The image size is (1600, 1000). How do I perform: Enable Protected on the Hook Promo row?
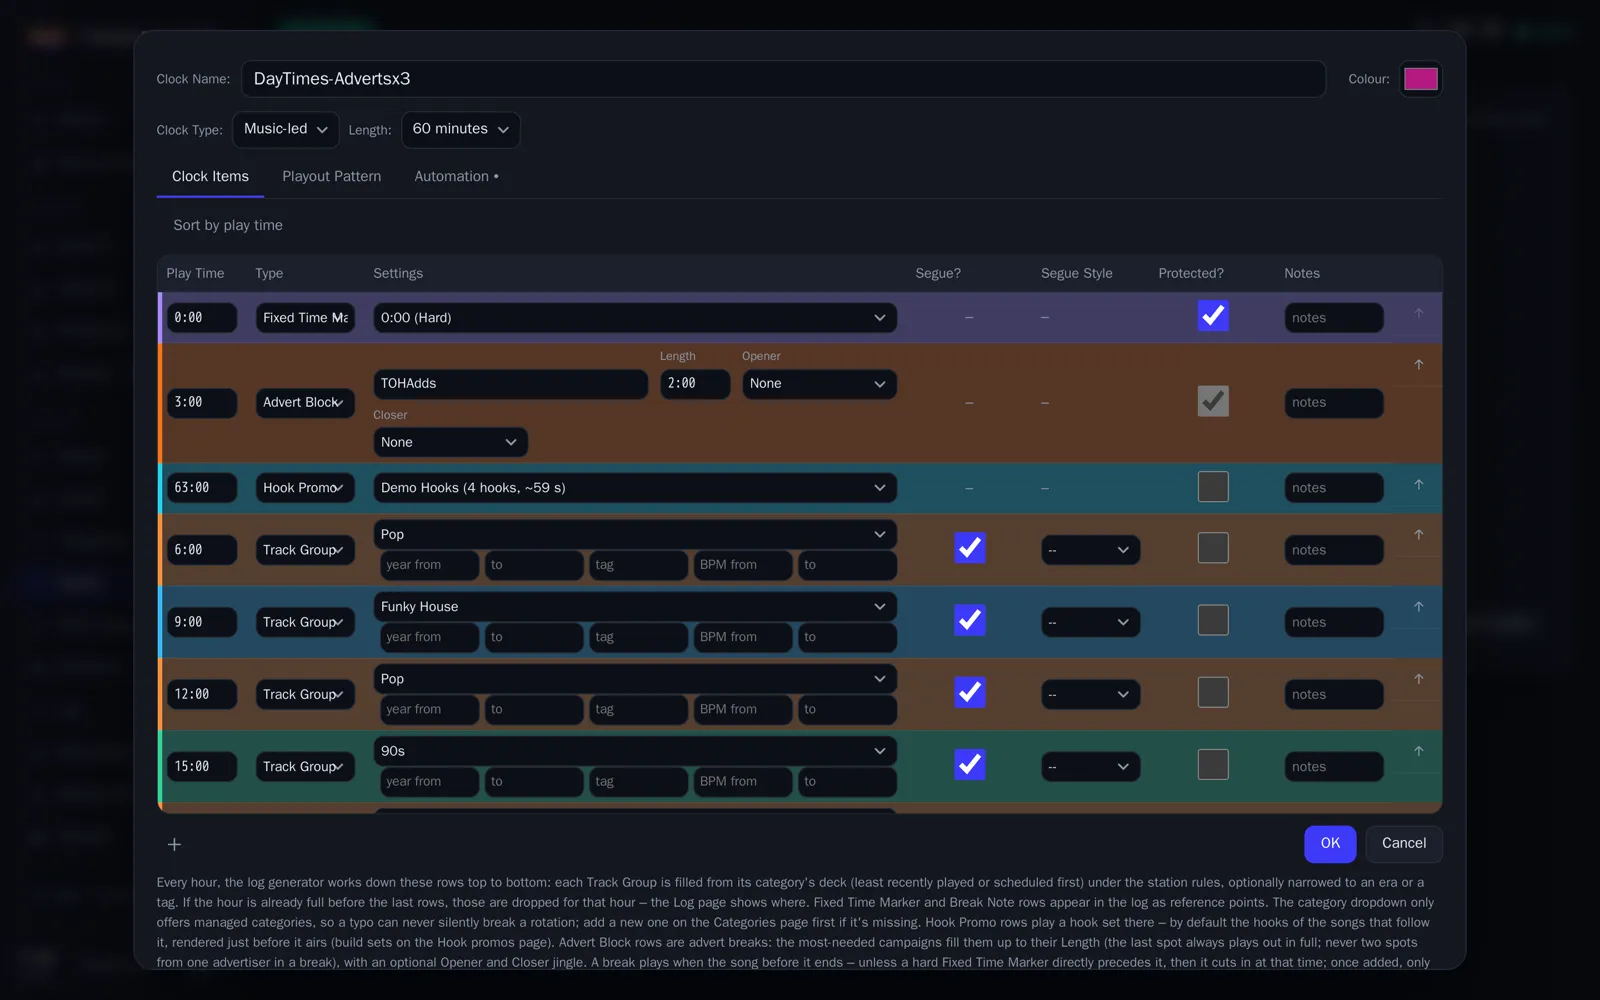[1213, 487]
